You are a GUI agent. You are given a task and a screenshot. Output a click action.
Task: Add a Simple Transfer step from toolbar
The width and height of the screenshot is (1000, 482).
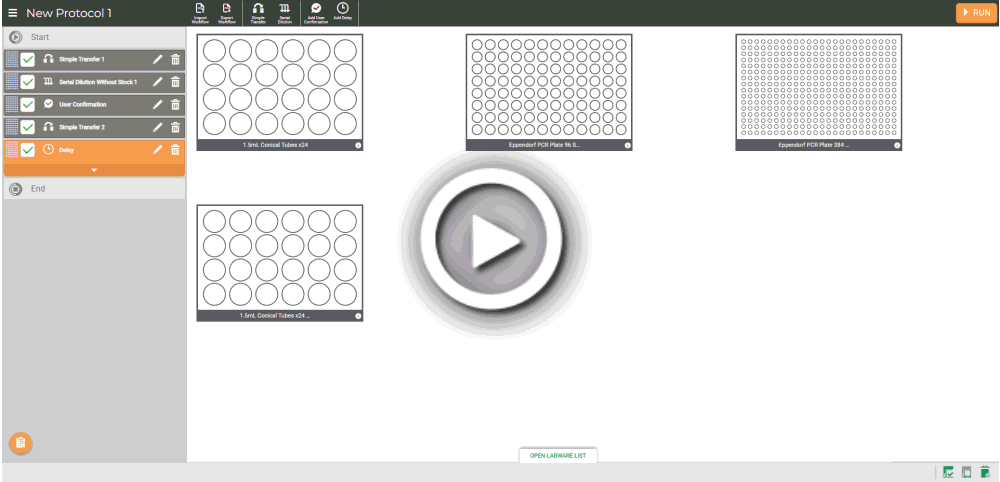tap(258, 12)
